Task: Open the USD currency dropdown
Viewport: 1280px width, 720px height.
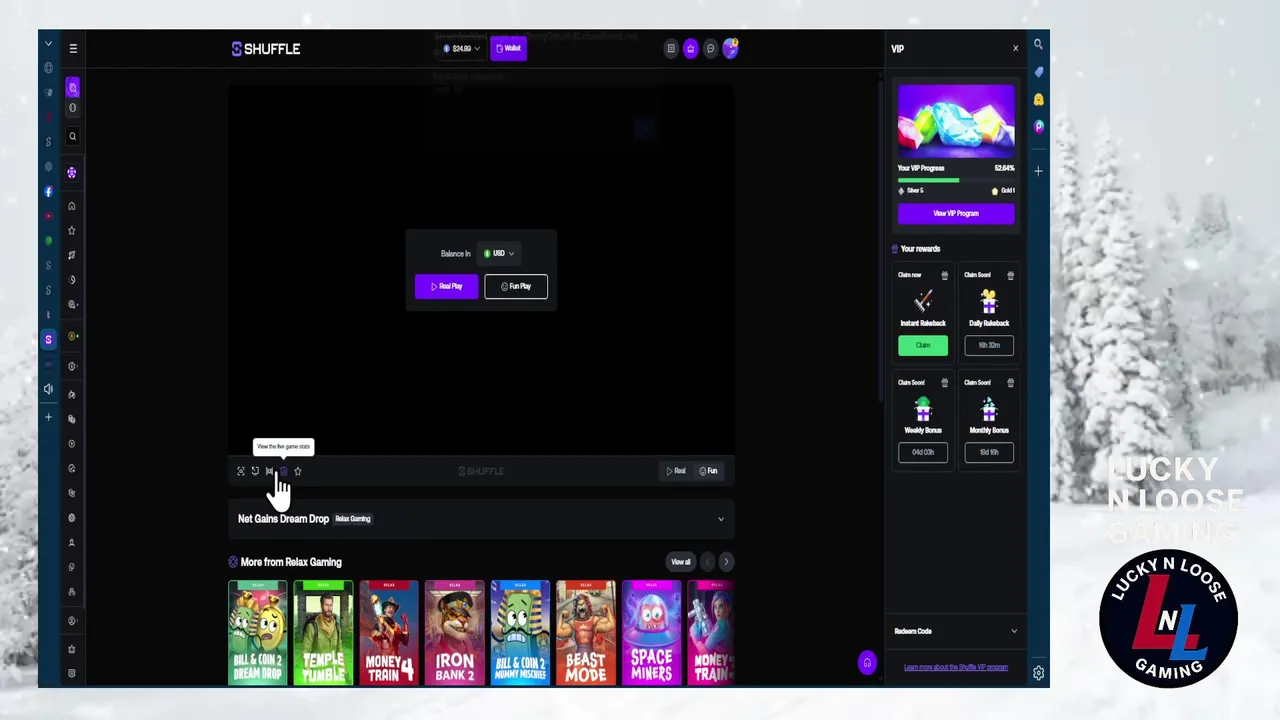Action: [499, 253]
